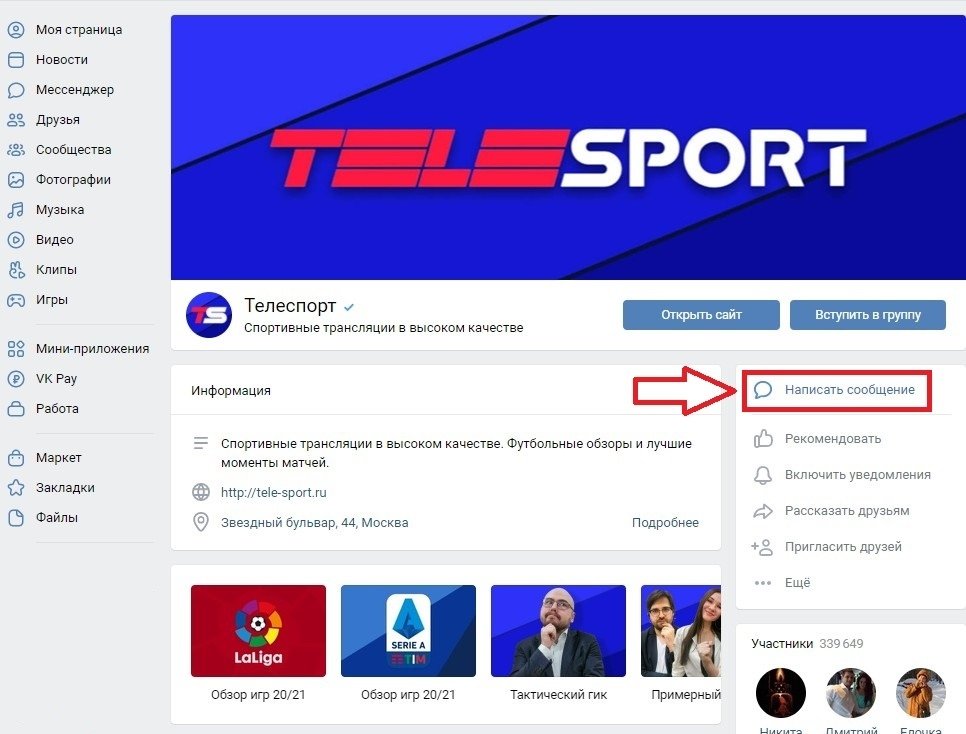Screen dimensions: 966x734
Task: Open the Video play icon in sidebar
Action: pos(16,240)
